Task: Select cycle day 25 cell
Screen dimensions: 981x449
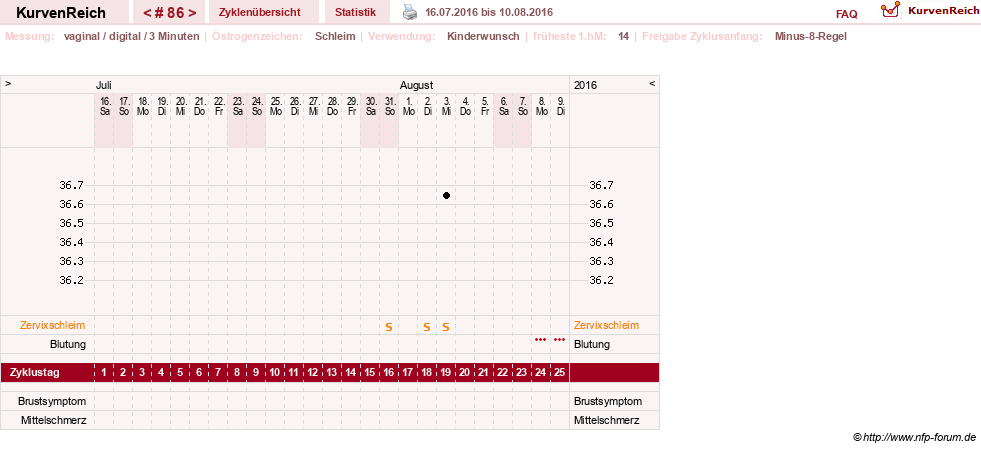Action: pos(560,373)
